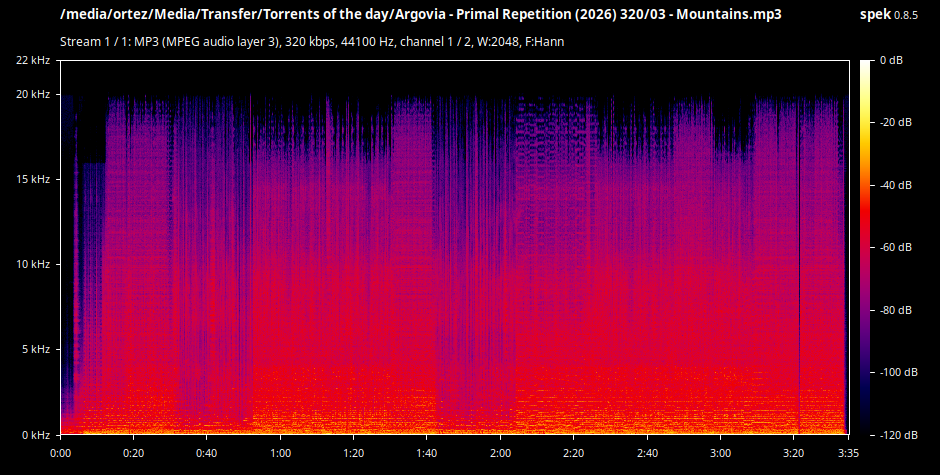This screenshot has width=940, height=475.
Task: Click the 15 kHz frequency label
Action: (32, 179)
